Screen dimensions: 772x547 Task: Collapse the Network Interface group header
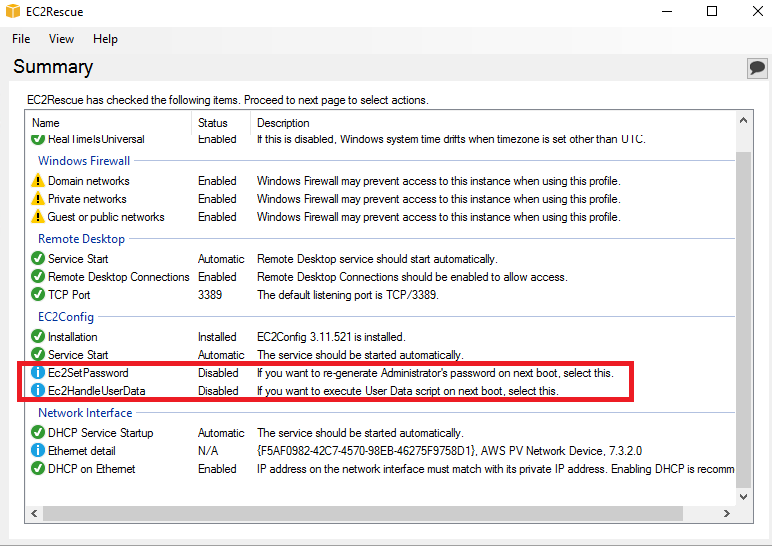tap(85, 413)
